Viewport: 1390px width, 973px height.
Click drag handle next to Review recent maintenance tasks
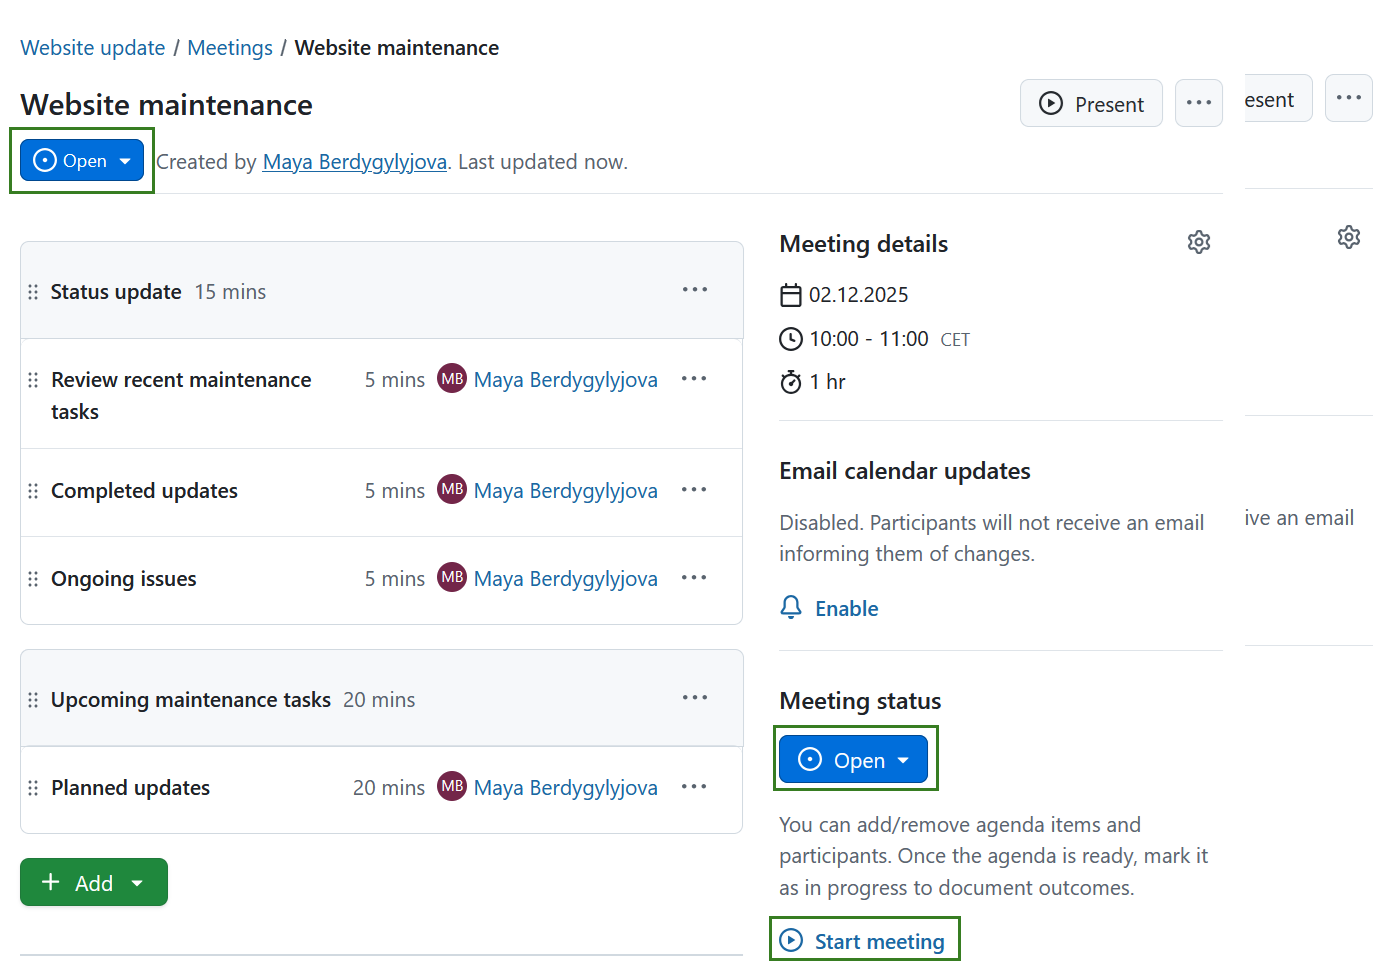(x=33, y=380)
